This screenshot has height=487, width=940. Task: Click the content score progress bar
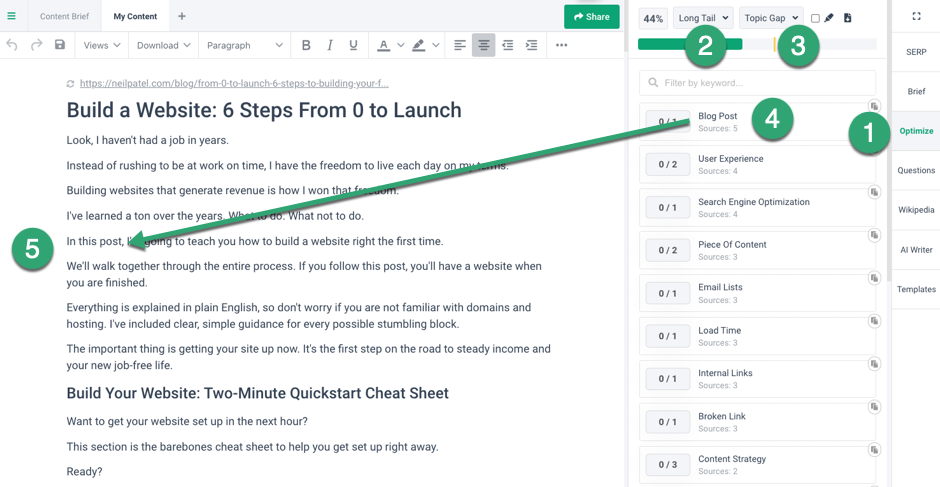tap(757, 44)
